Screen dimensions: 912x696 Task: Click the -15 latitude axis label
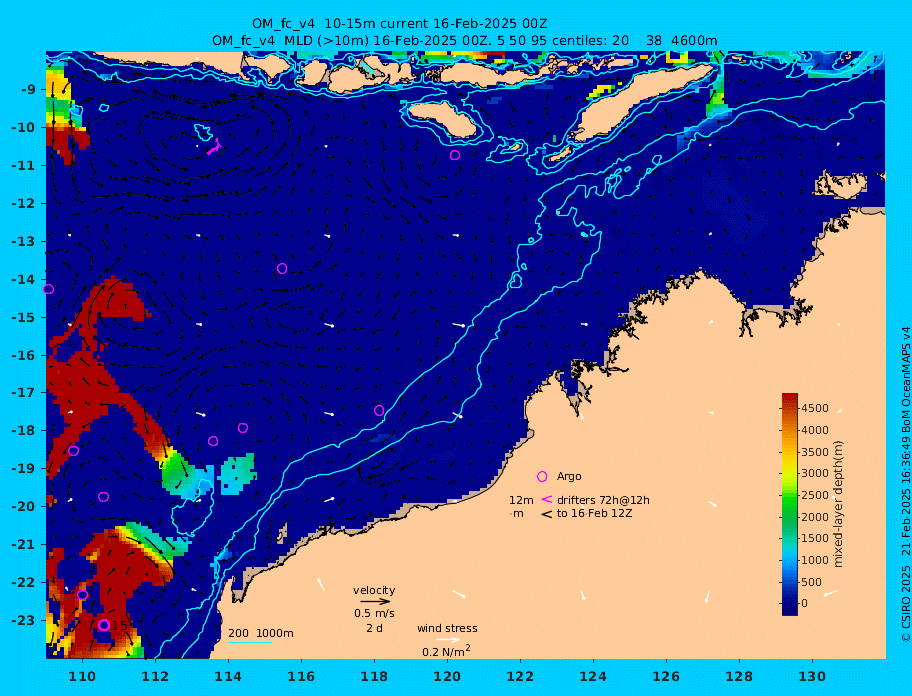(x=23, y=317)
